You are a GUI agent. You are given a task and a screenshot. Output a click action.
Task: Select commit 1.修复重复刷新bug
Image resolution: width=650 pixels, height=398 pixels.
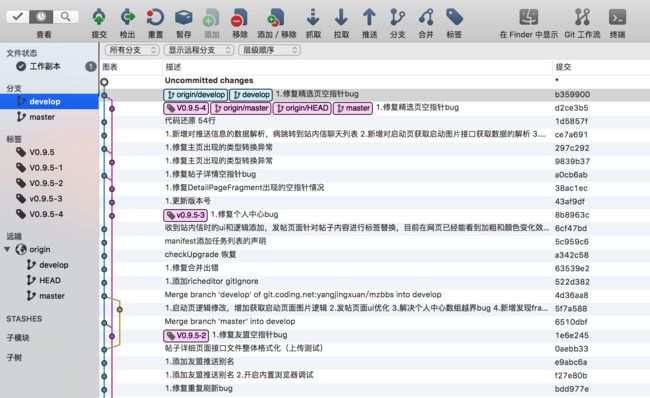[375, 388]
